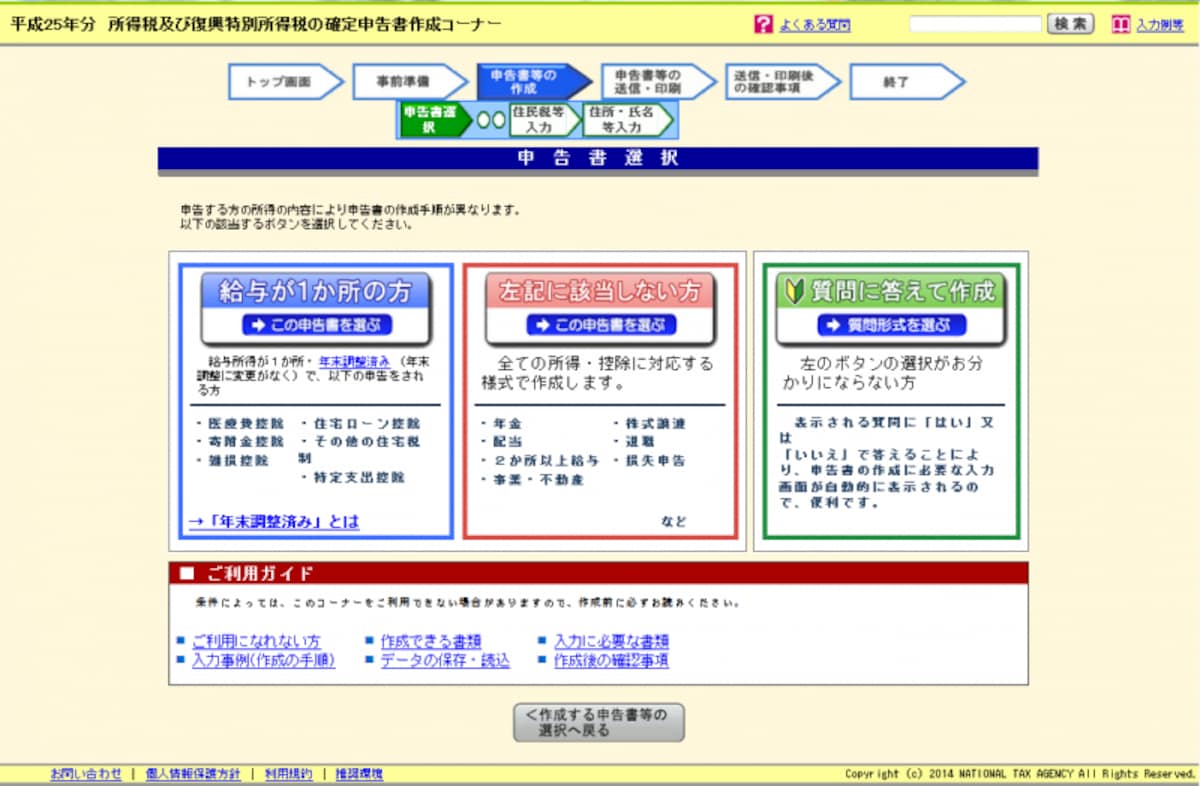Open the 推奨環境 footer link
Screen dimensions: 1200x786
pos(359,774)
